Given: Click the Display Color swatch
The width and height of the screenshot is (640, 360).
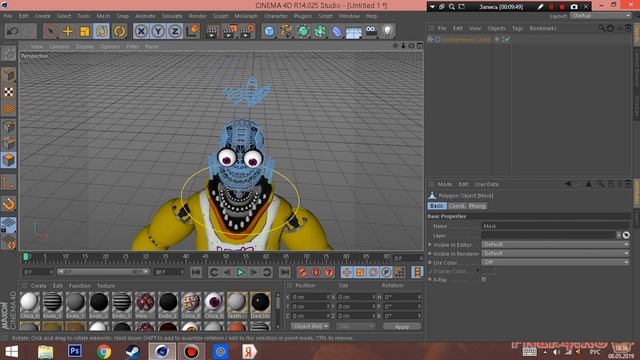Looking at the screenshot, I should (488, 271).
